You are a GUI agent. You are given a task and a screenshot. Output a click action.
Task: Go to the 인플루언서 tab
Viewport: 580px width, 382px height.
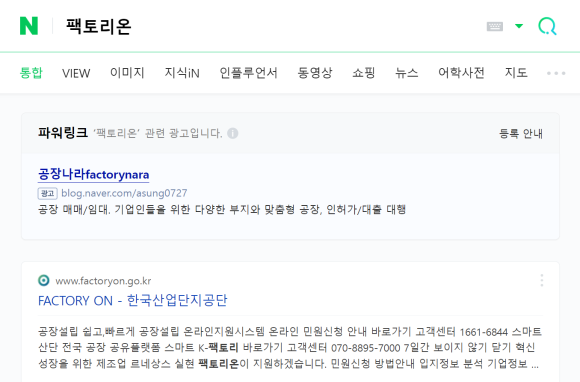click(248, 72)
